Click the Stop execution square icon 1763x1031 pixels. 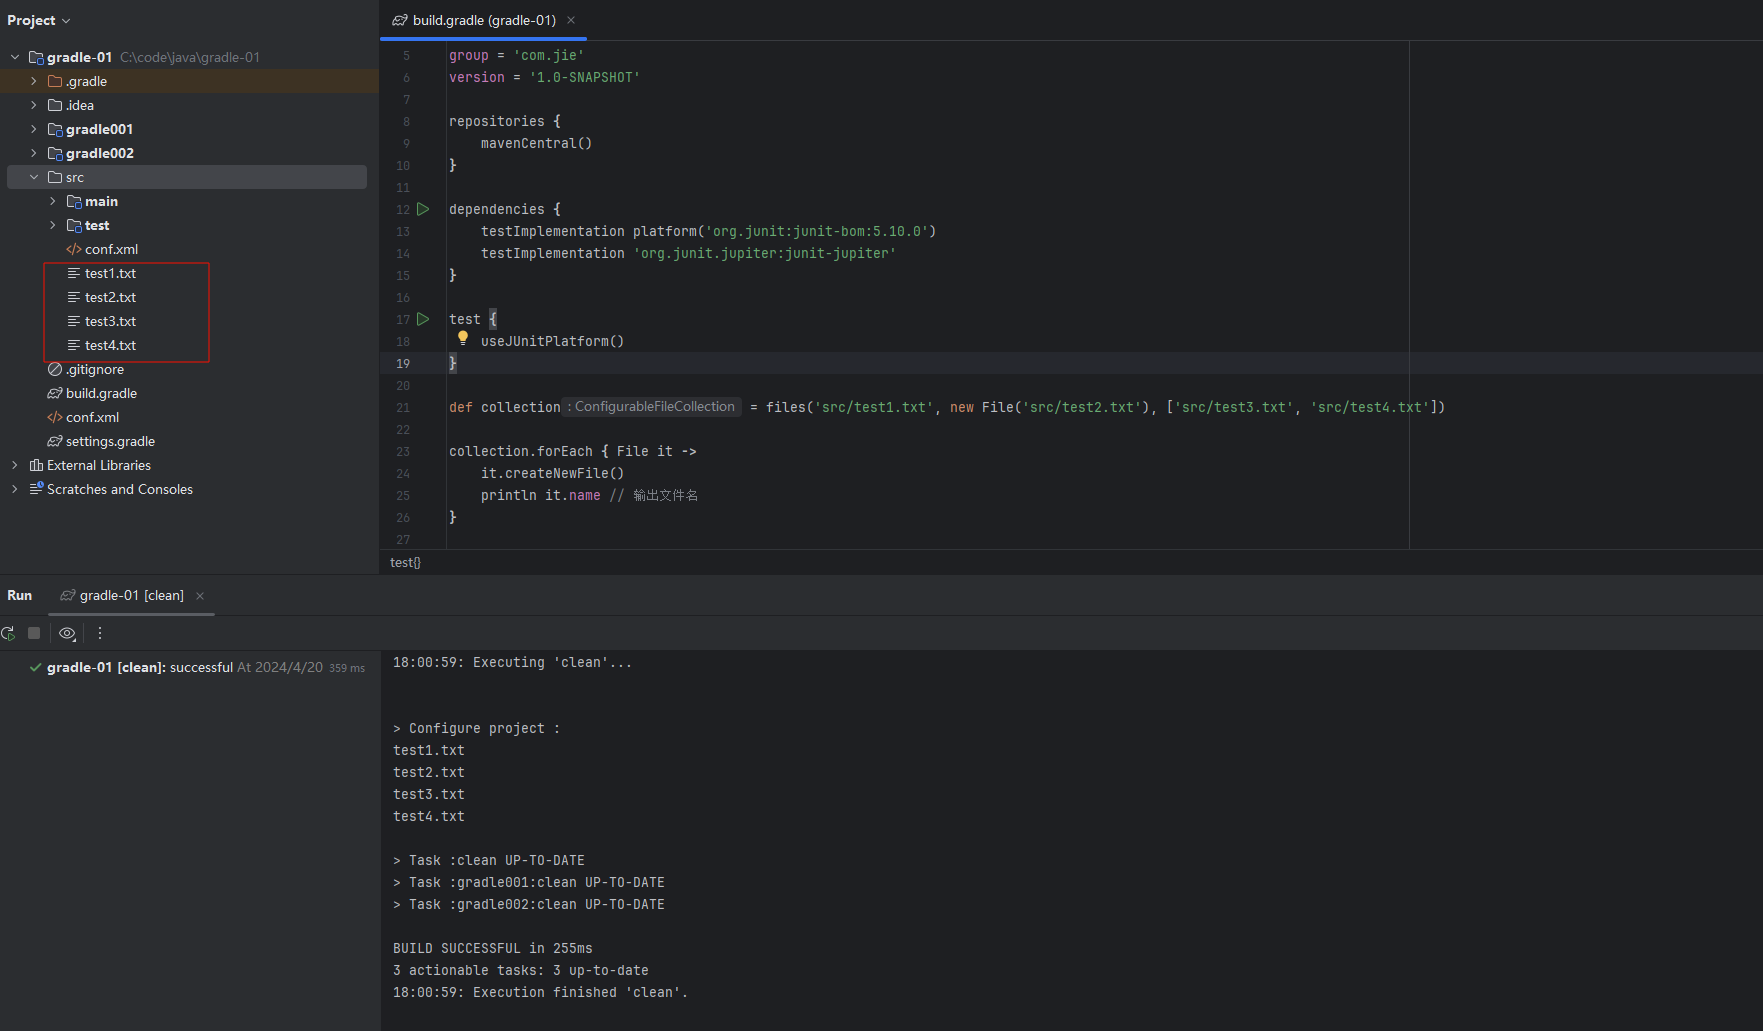click(x=34, y=633)
